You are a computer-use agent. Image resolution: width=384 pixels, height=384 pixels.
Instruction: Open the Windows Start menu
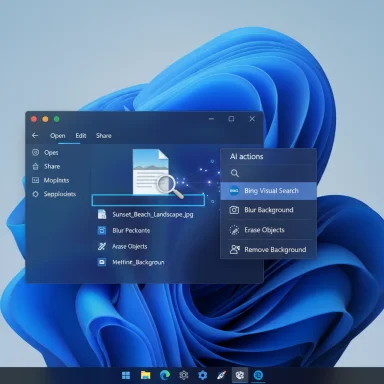pyautogui.click(x=126, y=375)
